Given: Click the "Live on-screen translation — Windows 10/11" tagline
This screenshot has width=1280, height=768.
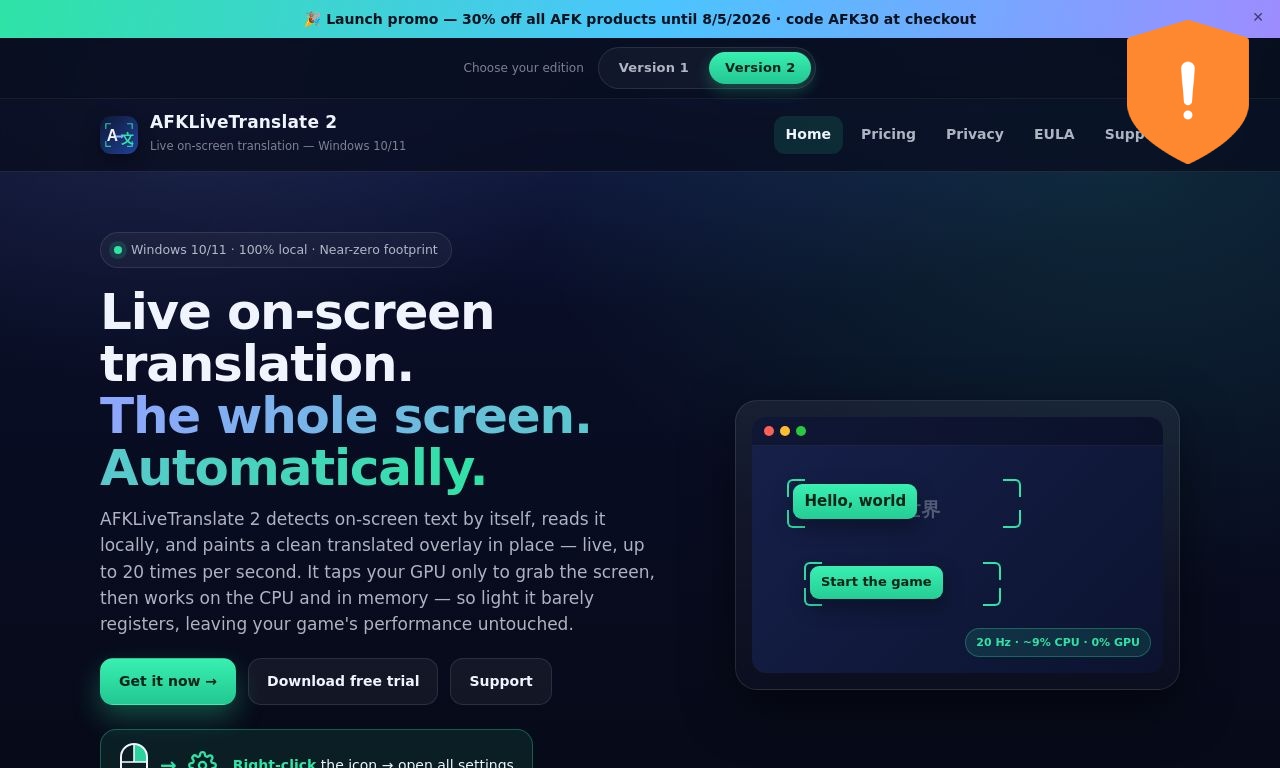Looking at the screenshot, I should [x=278, y=146].
